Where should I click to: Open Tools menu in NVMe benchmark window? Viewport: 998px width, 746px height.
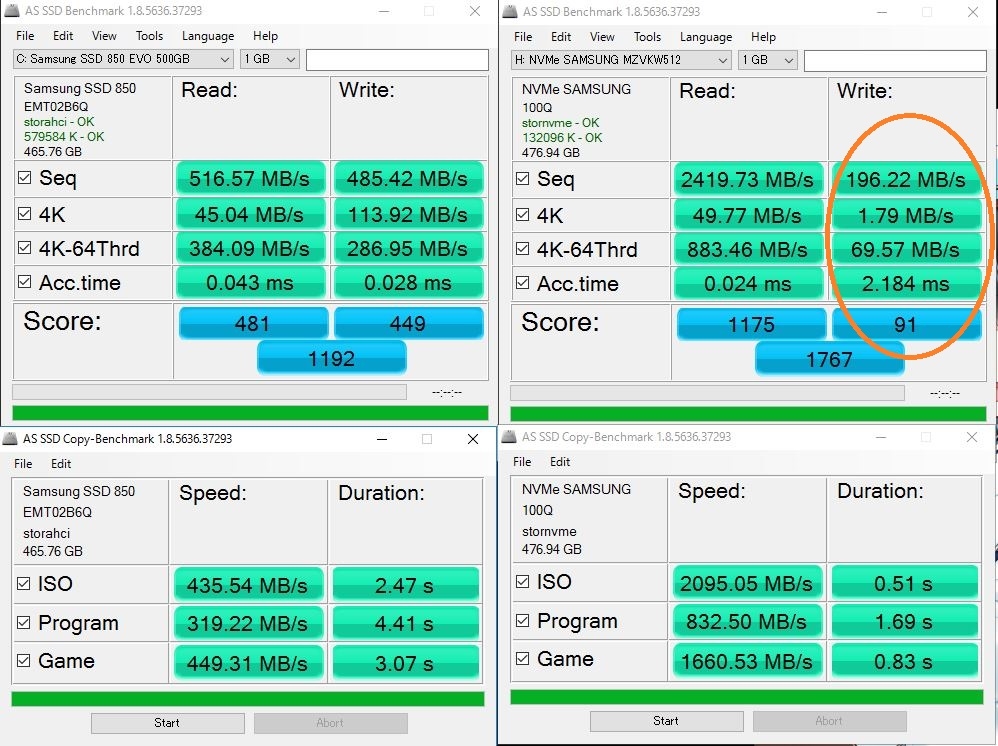coord(647,37)
